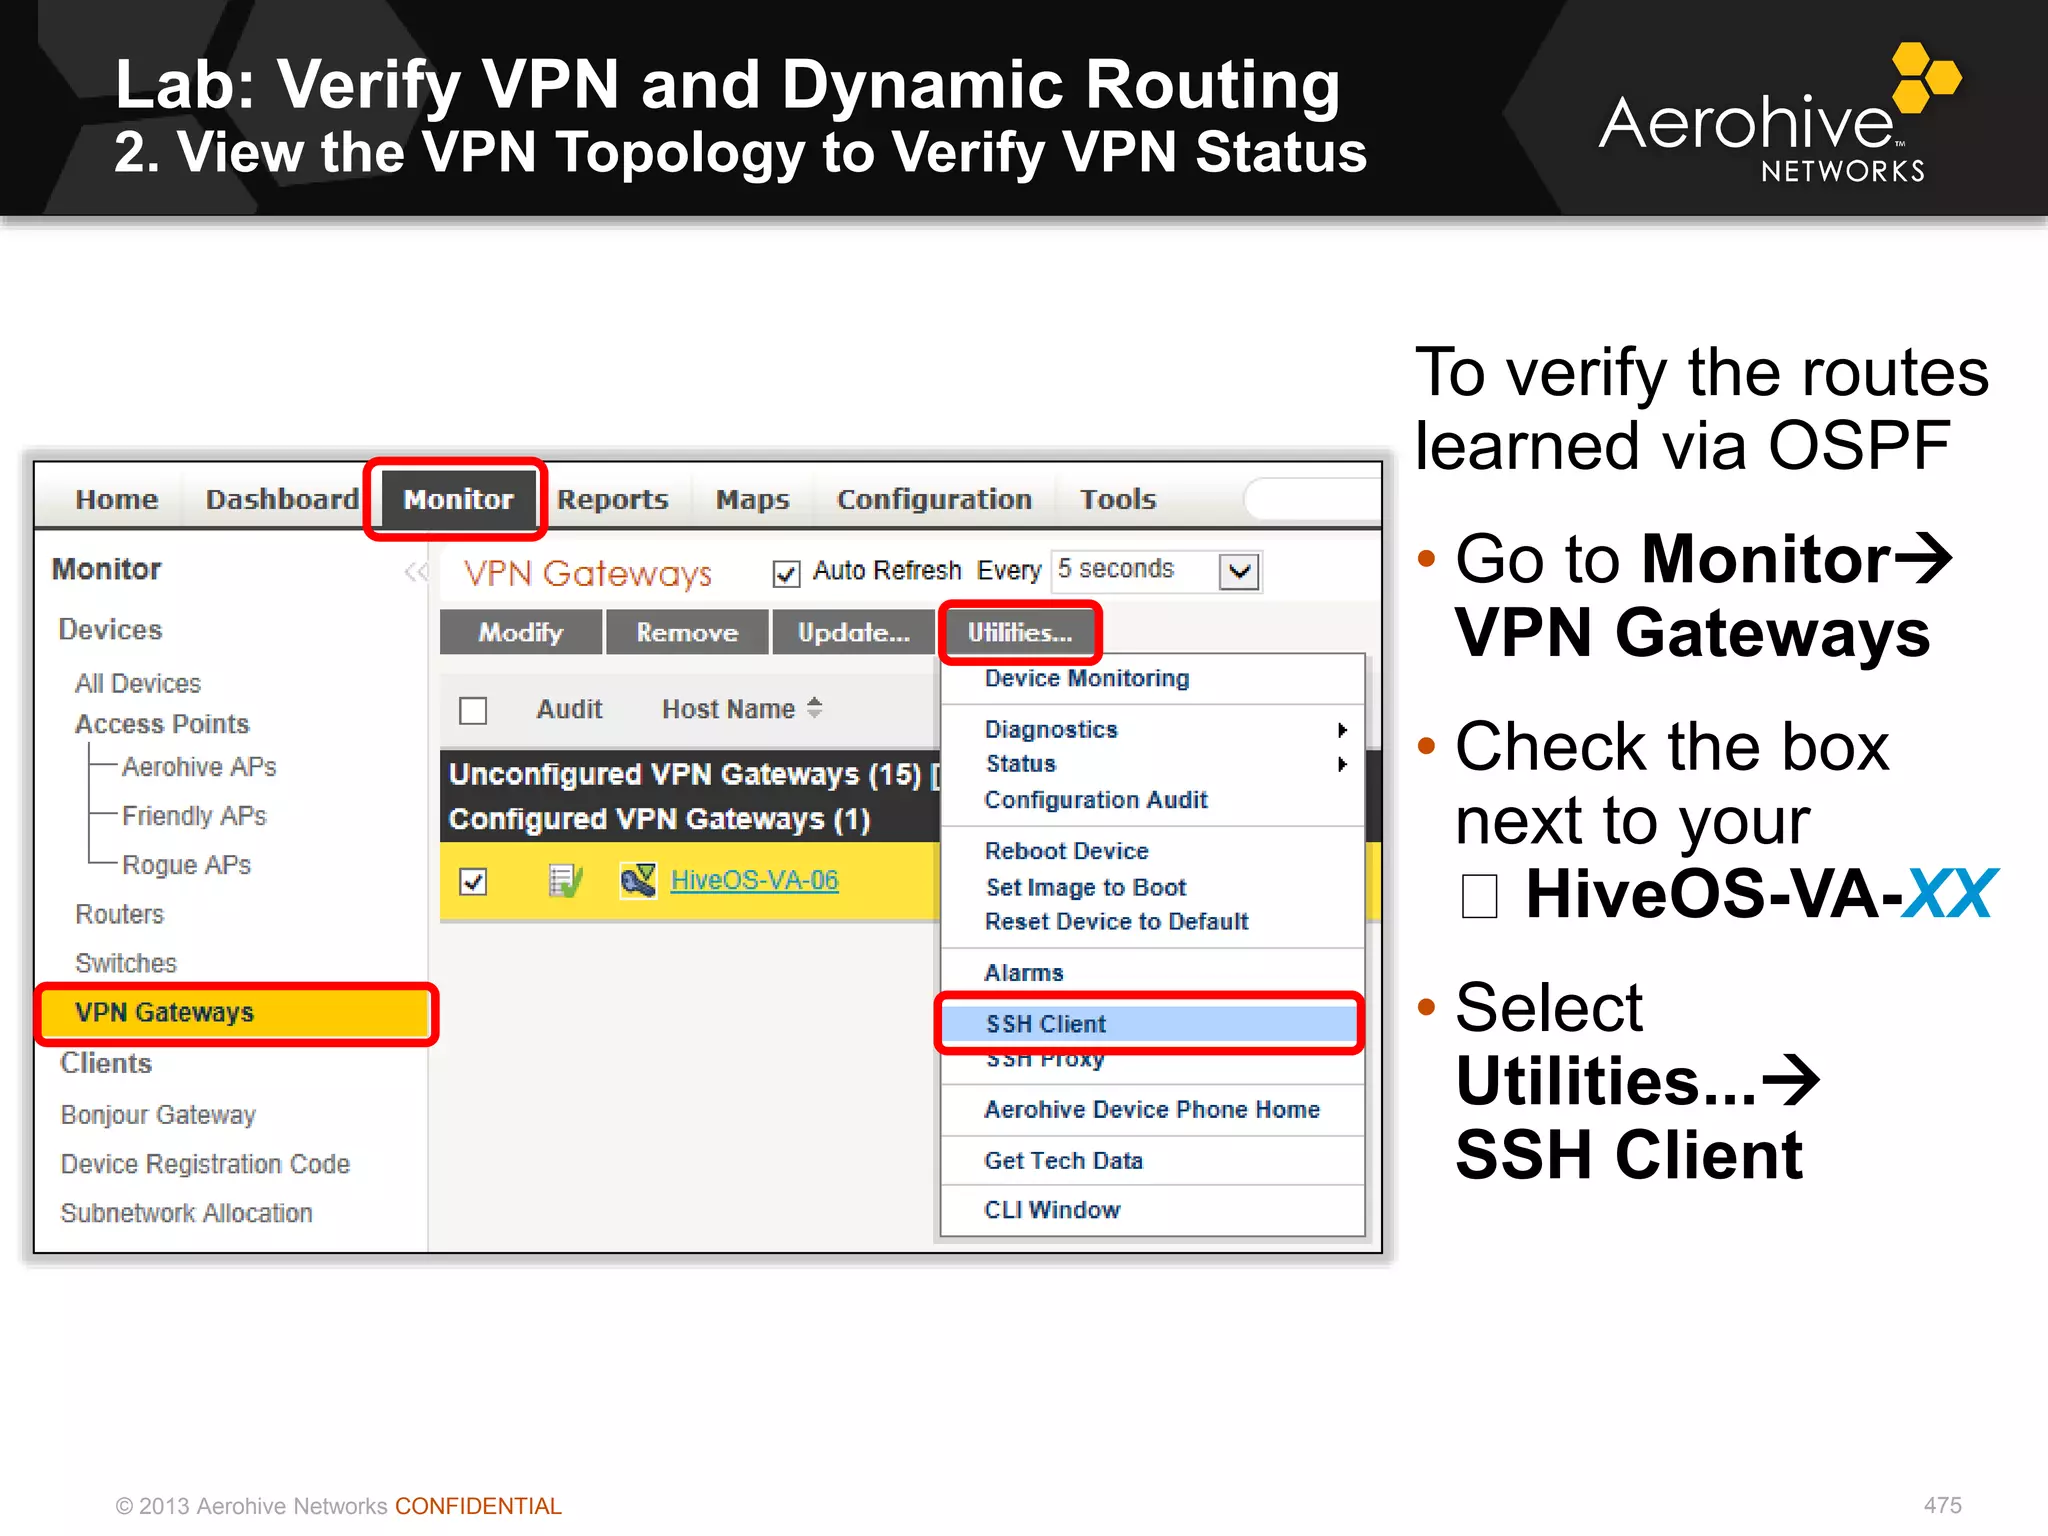Image resolution: width=2048 pixels, height=1536 pixels.
Task: Uncheck the HiveOS-VA-06 row checkbox
Action: tap(473, 881)
